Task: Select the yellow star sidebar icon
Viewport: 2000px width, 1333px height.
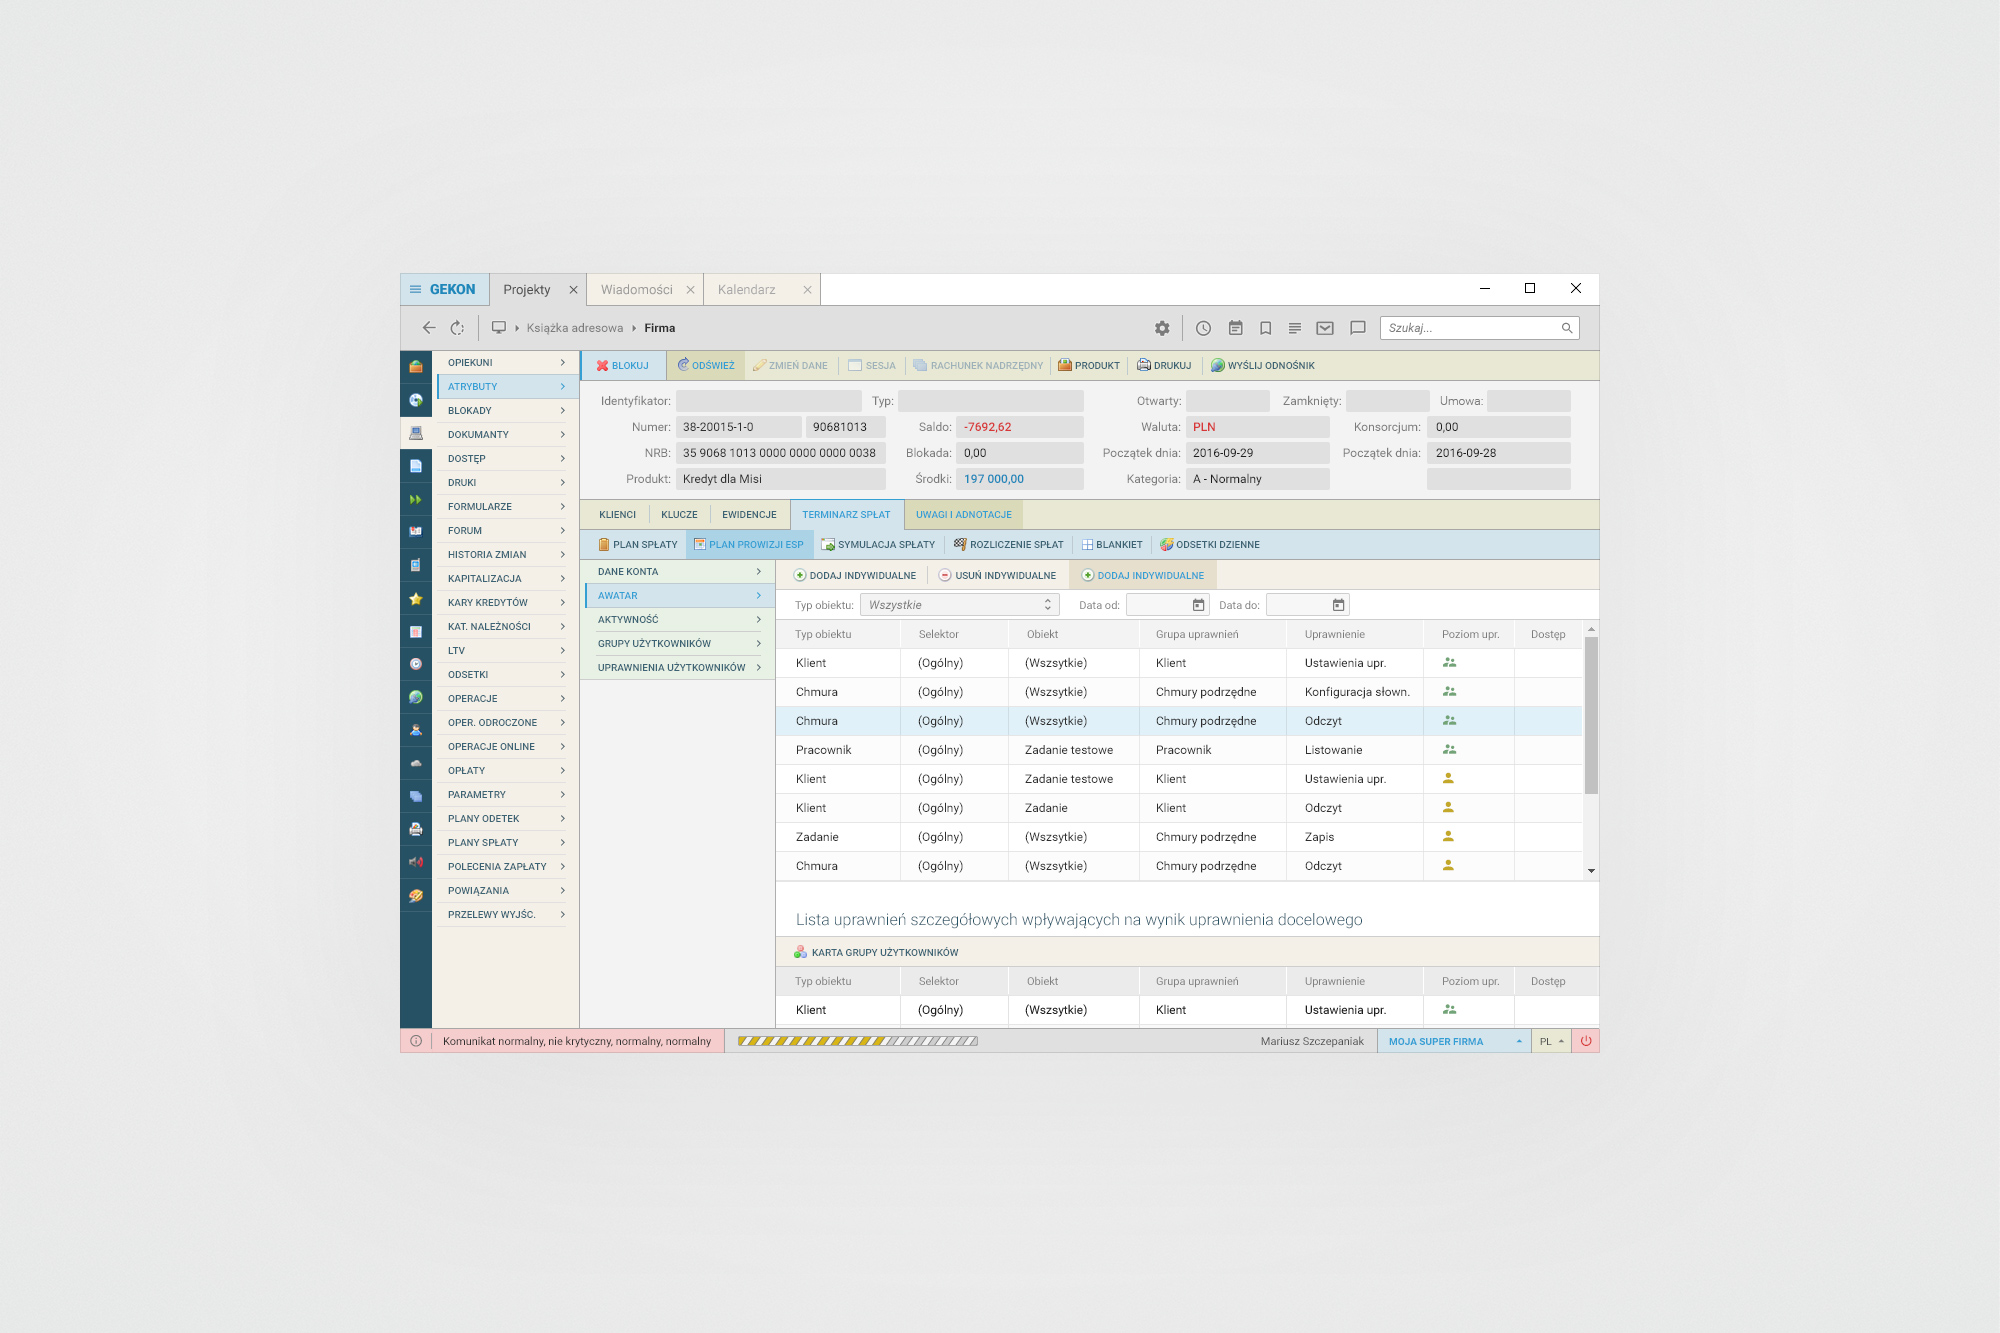Action: [416, 599]
